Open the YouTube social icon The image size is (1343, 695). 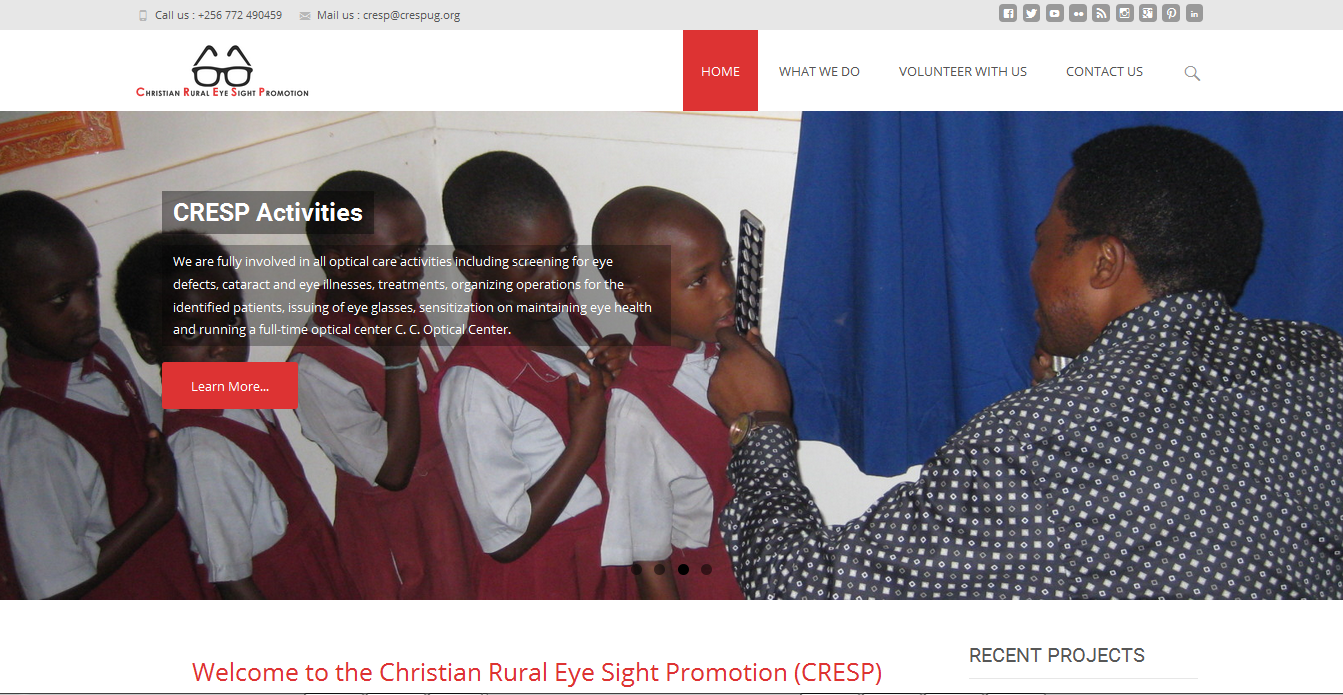point(1055,13)
